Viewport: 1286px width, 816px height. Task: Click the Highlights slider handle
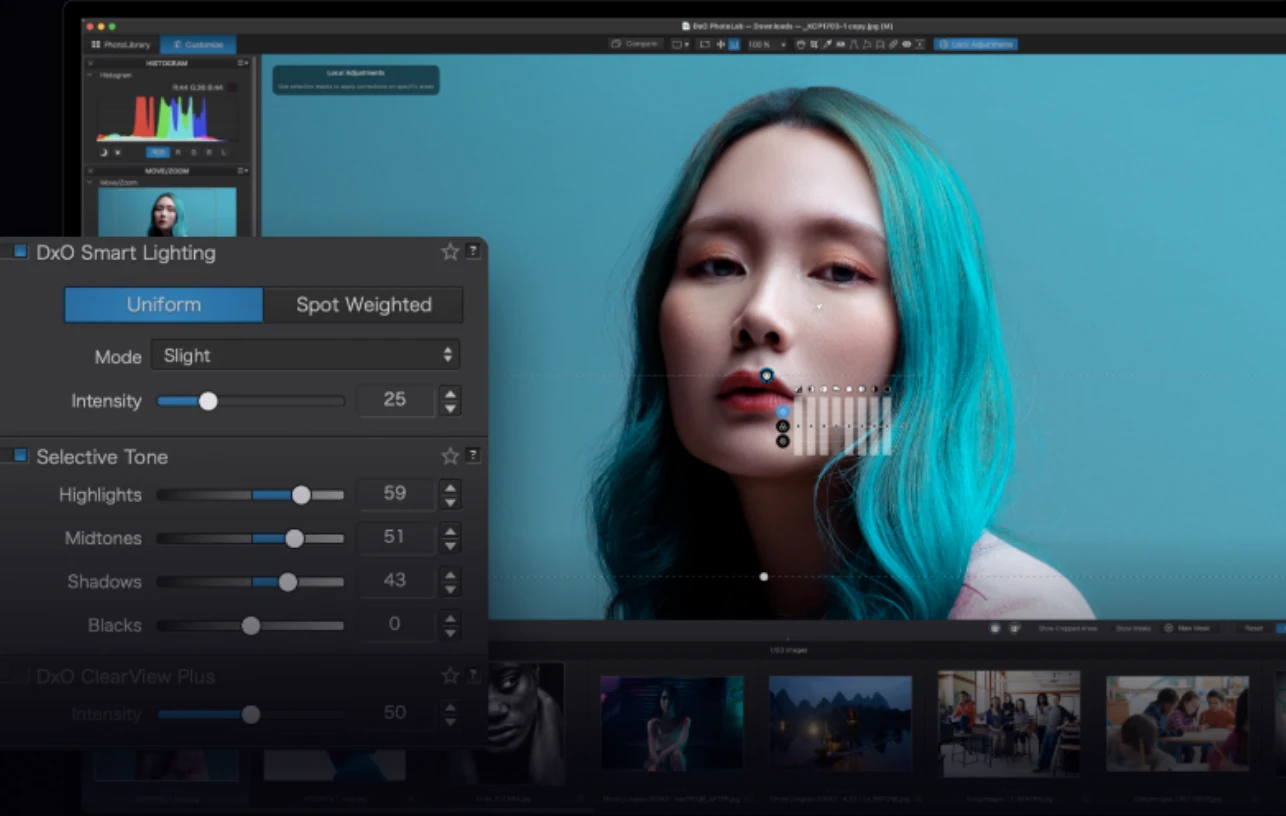coord(301,495)
